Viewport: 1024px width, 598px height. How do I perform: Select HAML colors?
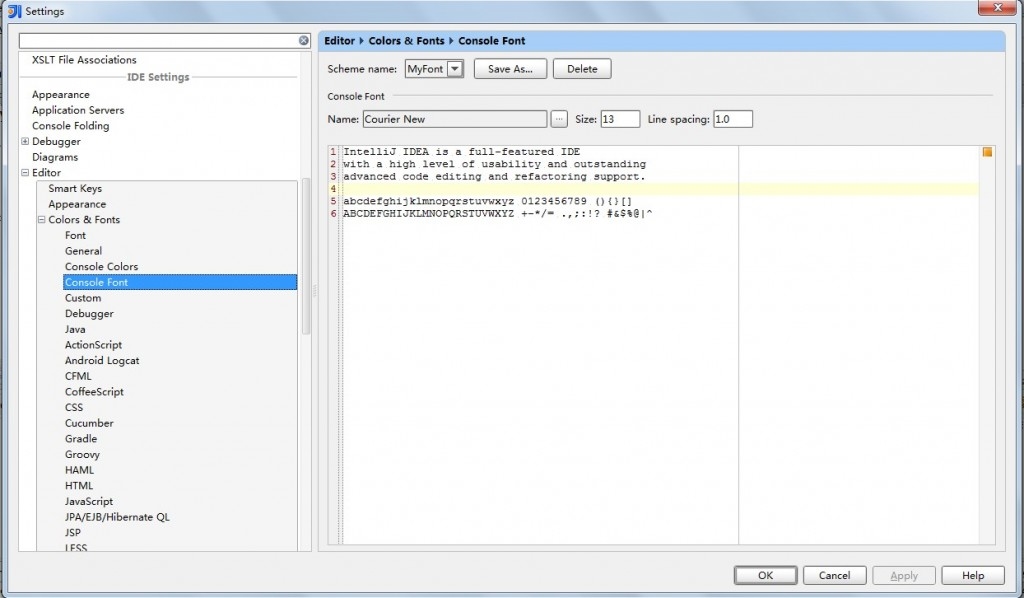click(79, 471)
